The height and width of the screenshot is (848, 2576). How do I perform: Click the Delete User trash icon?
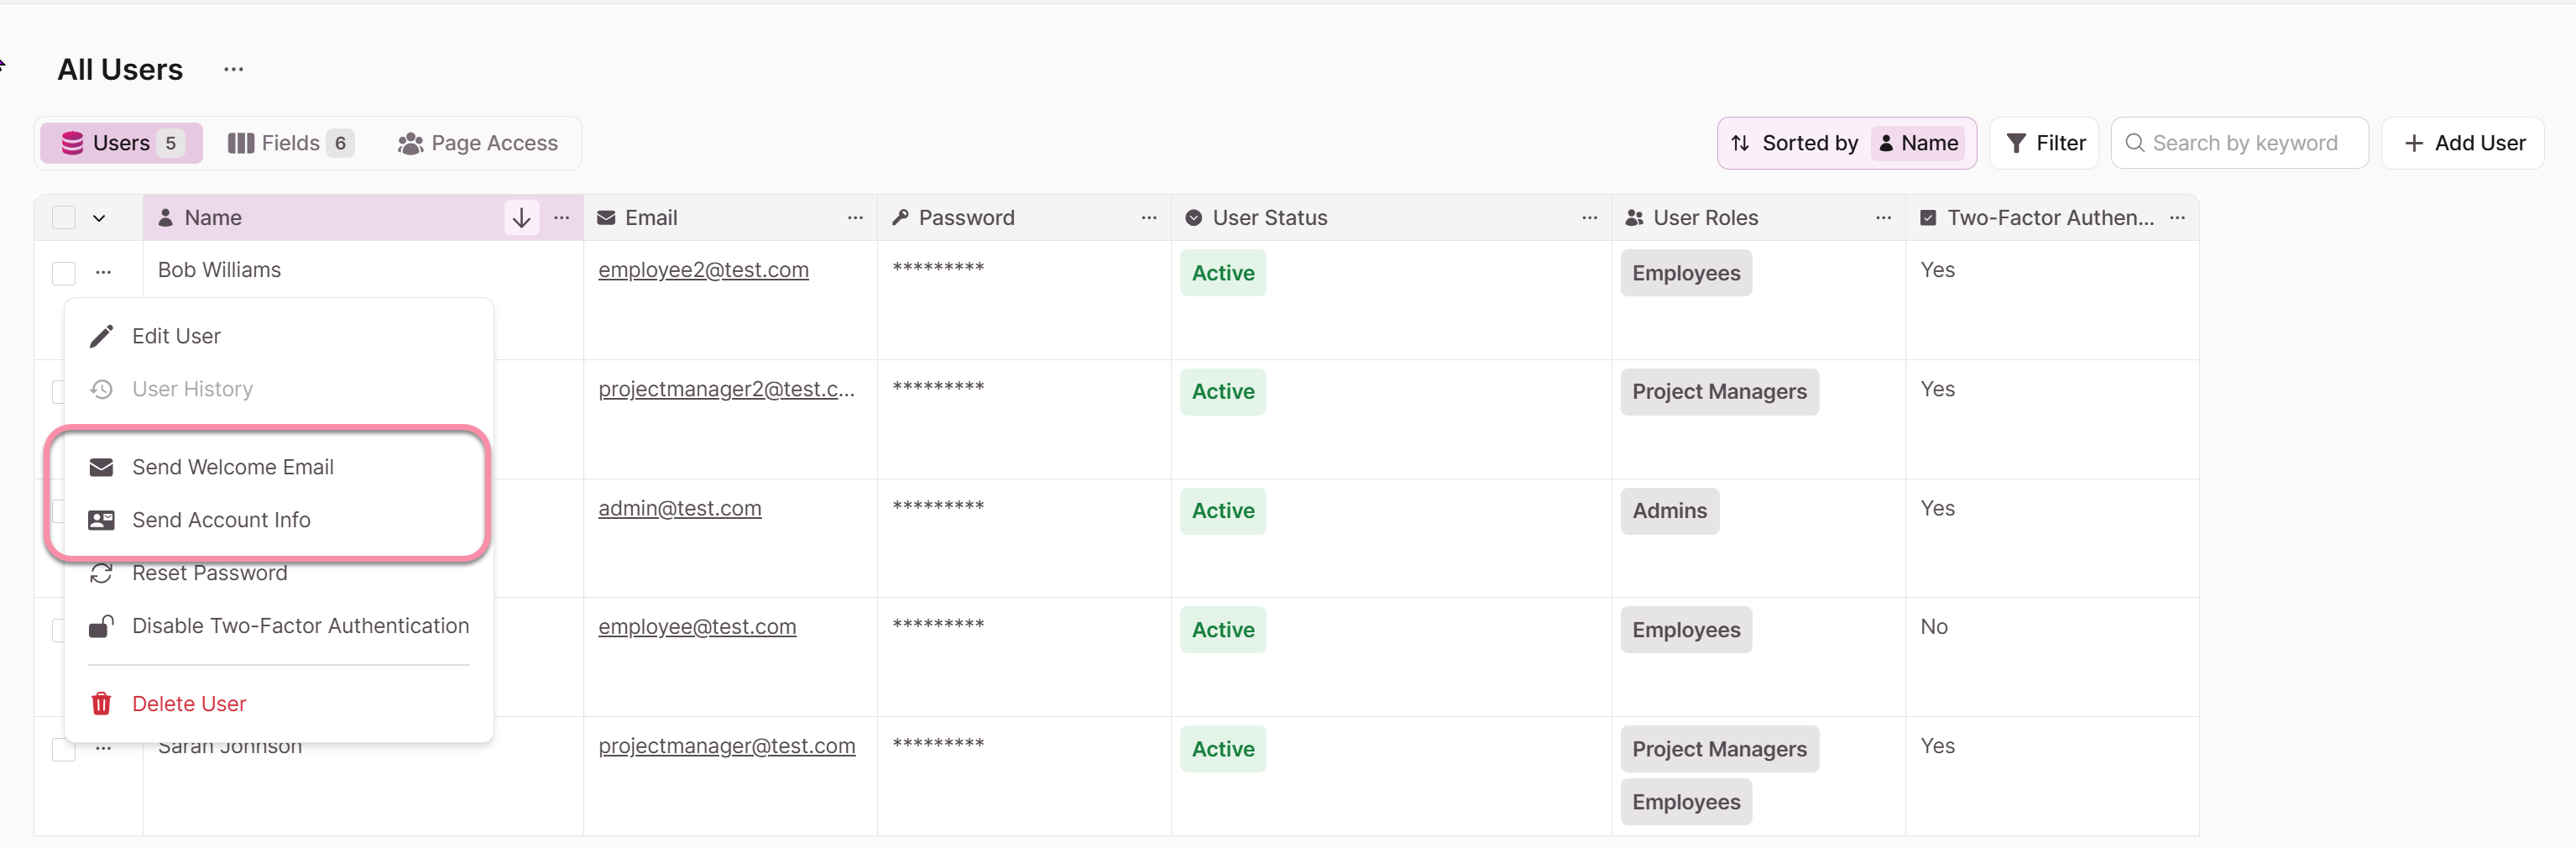tap(101, 704)
